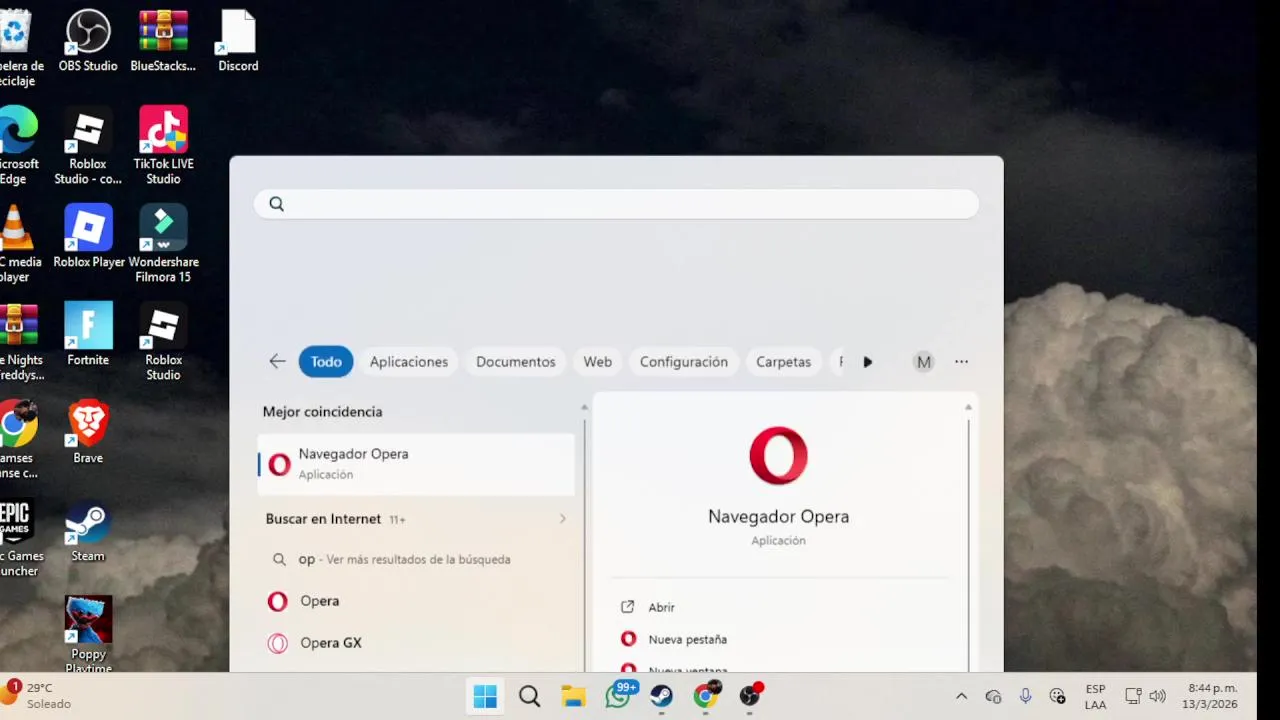Image resolution: width=1280 pixels, height=720 pixels.
Task: Open Chrome desktop shortcut (Ramses)
Action: pos(18,440)
